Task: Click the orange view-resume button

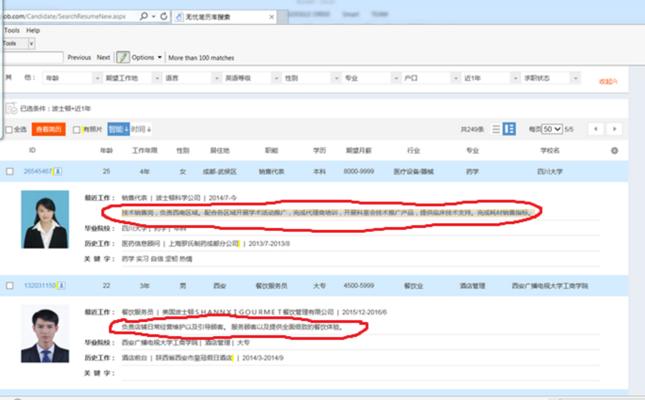Action: [49, 129]
